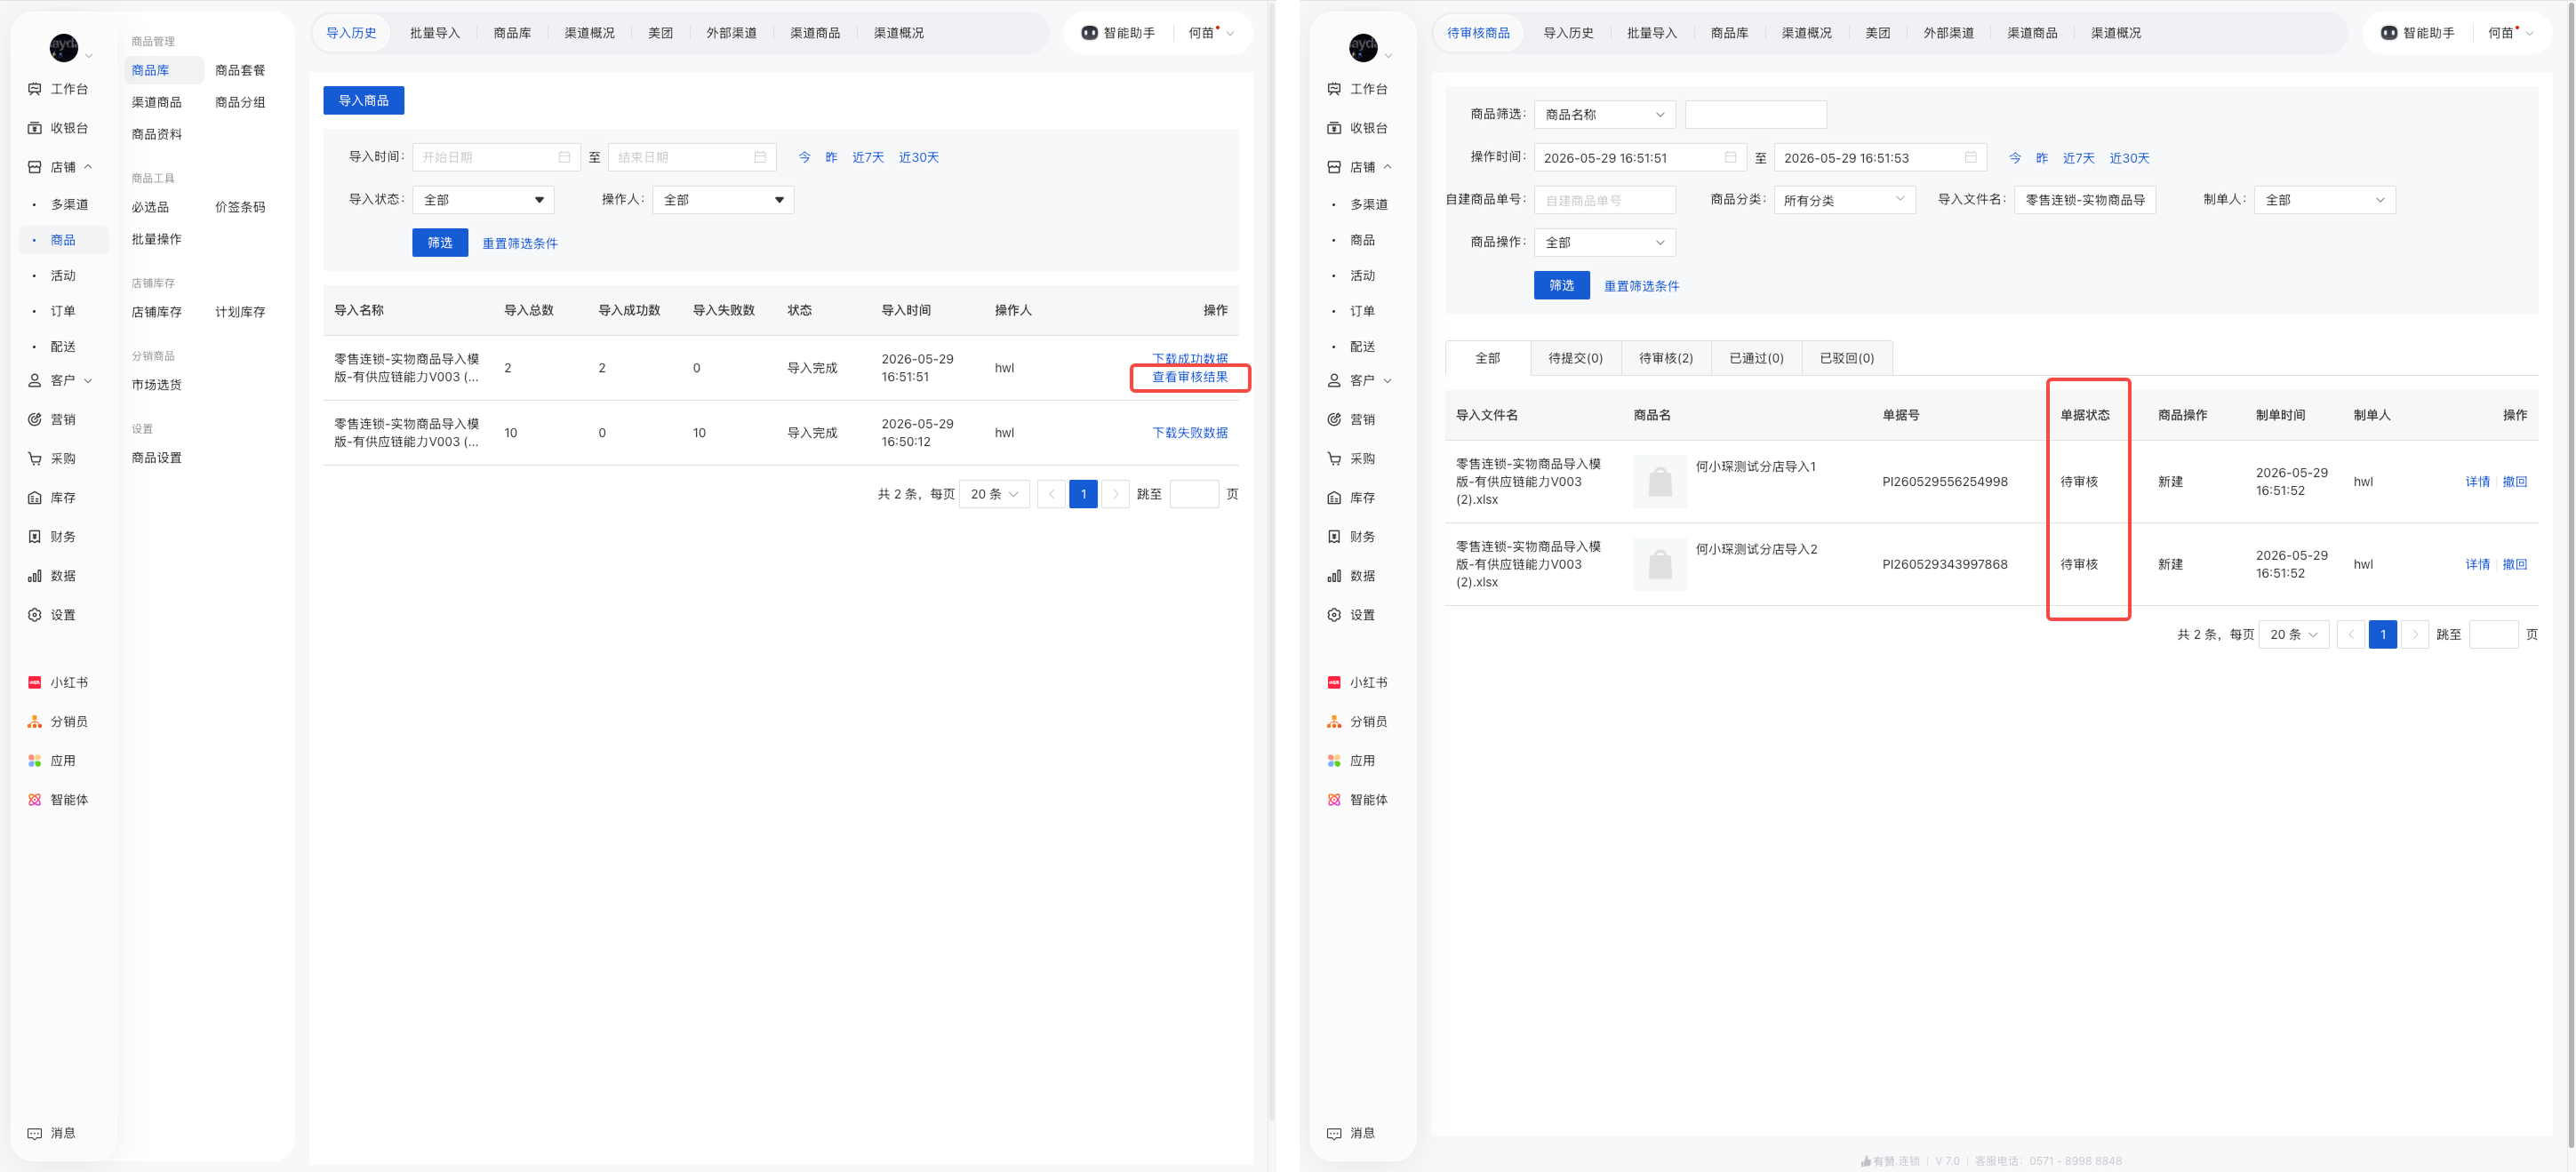Click 近7天 shortcut in left window
The image size is (2576, 1172).
point(867,157)
